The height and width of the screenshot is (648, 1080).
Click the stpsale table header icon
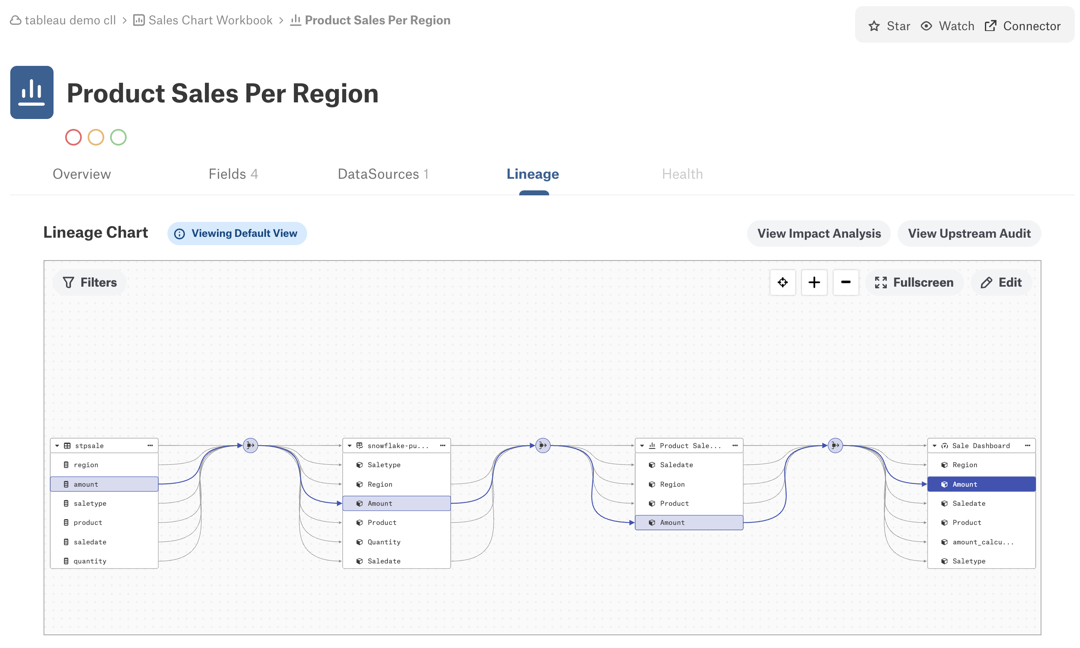pos(68,446)
